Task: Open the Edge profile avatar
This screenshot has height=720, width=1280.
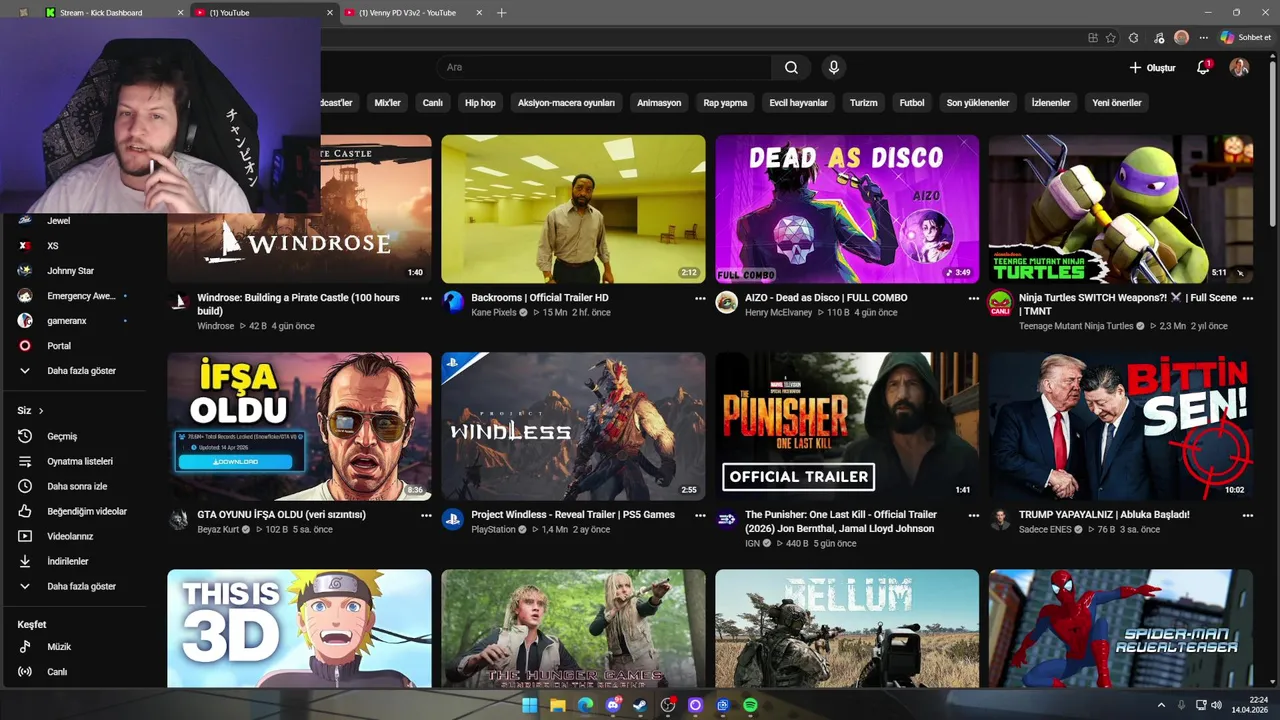Action: tap(1181, 37)
